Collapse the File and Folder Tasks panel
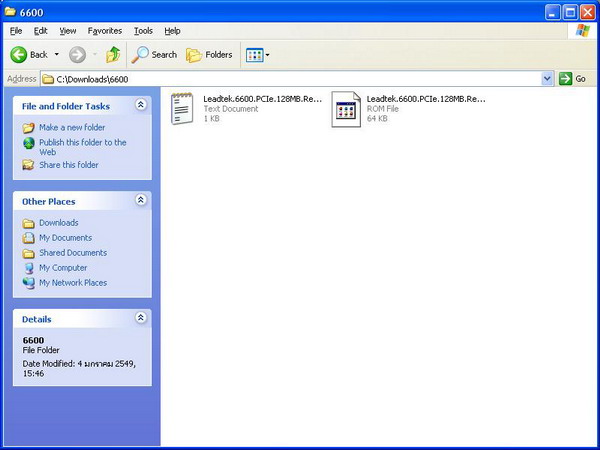 141,104
